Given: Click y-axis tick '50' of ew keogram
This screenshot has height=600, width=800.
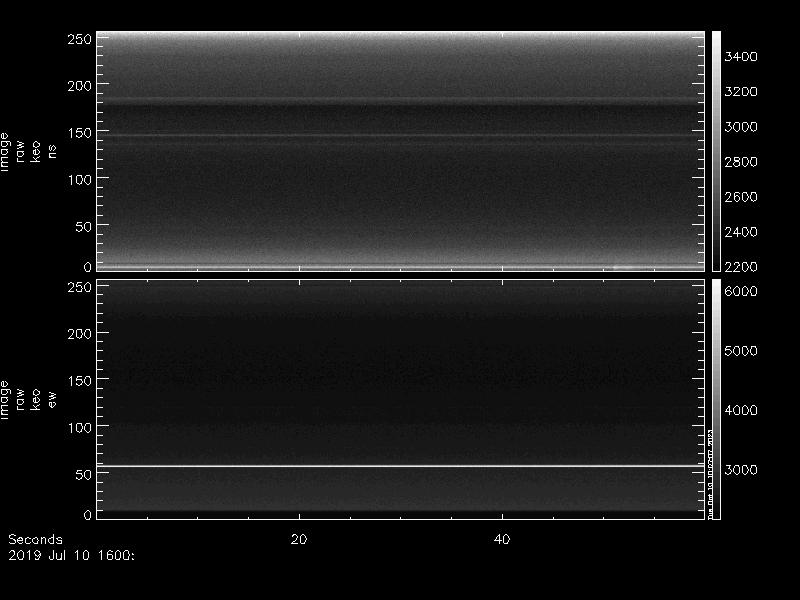Looking at the screenshot, I should [x=84, y=475].
